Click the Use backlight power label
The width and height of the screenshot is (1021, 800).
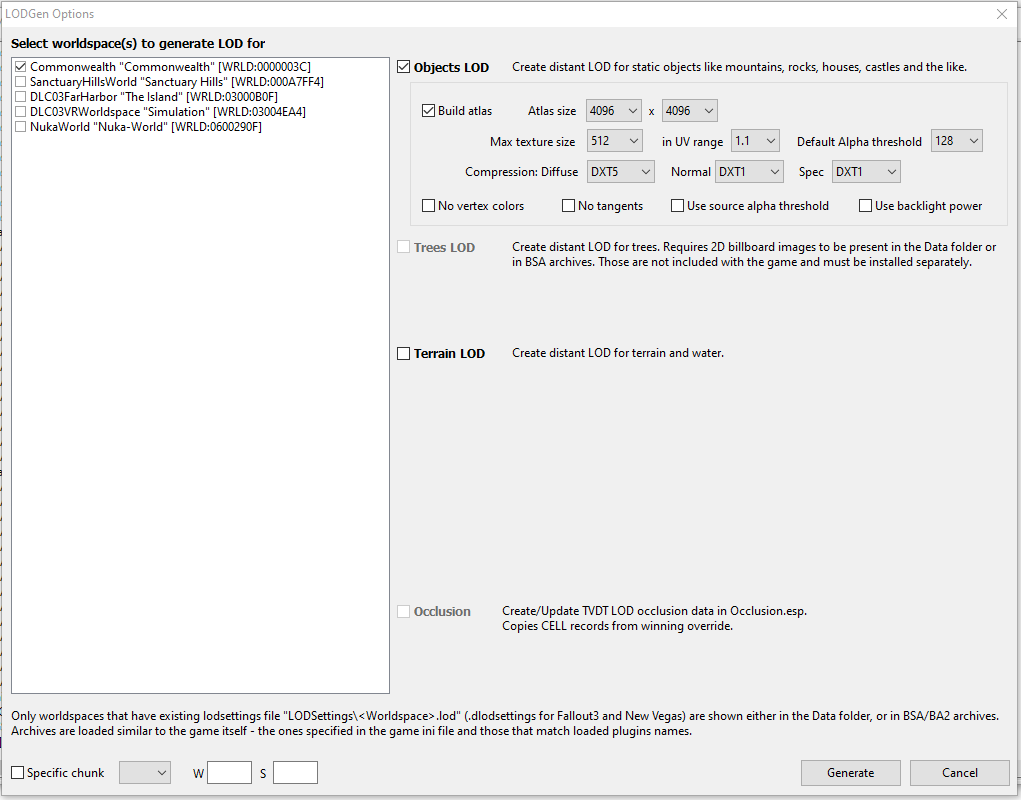click(929, 206)
